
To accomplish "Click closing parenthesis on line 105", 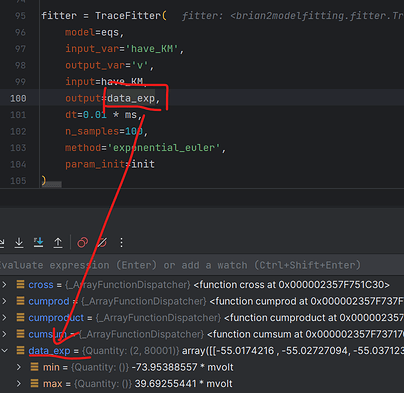I will tap(43, 180).
